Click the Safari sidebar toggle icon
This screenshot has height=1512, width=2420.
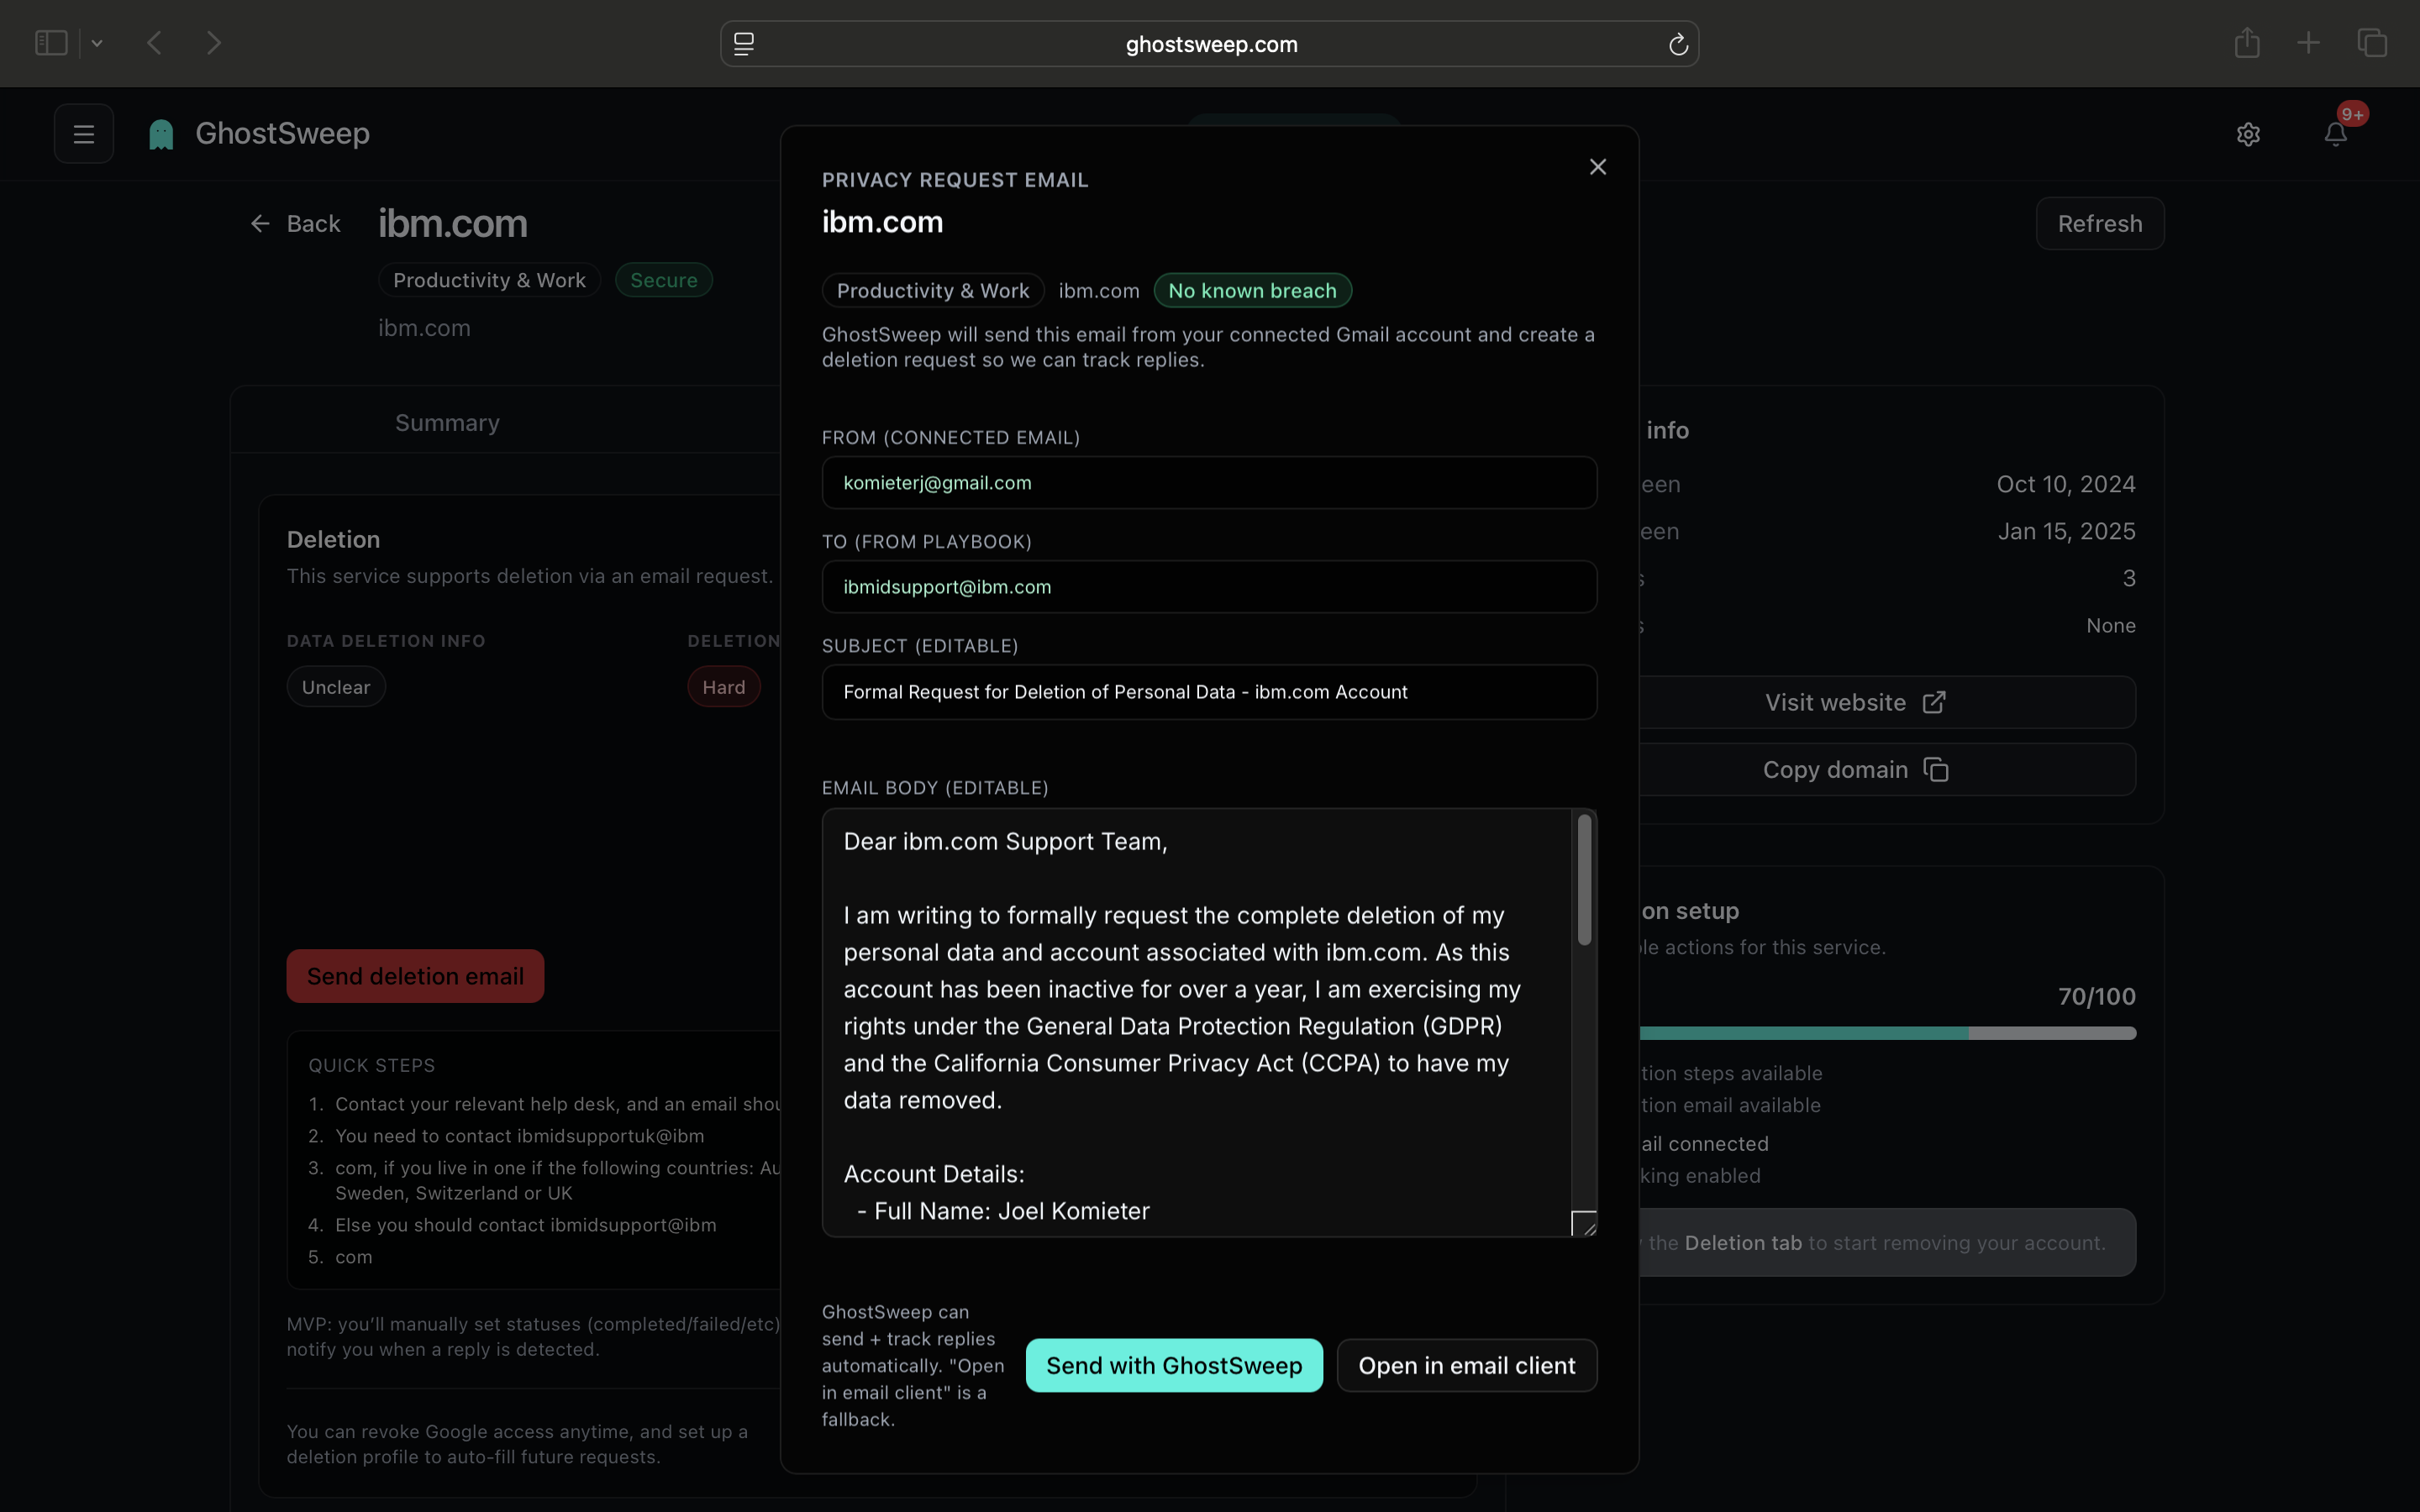pos(51,43)
